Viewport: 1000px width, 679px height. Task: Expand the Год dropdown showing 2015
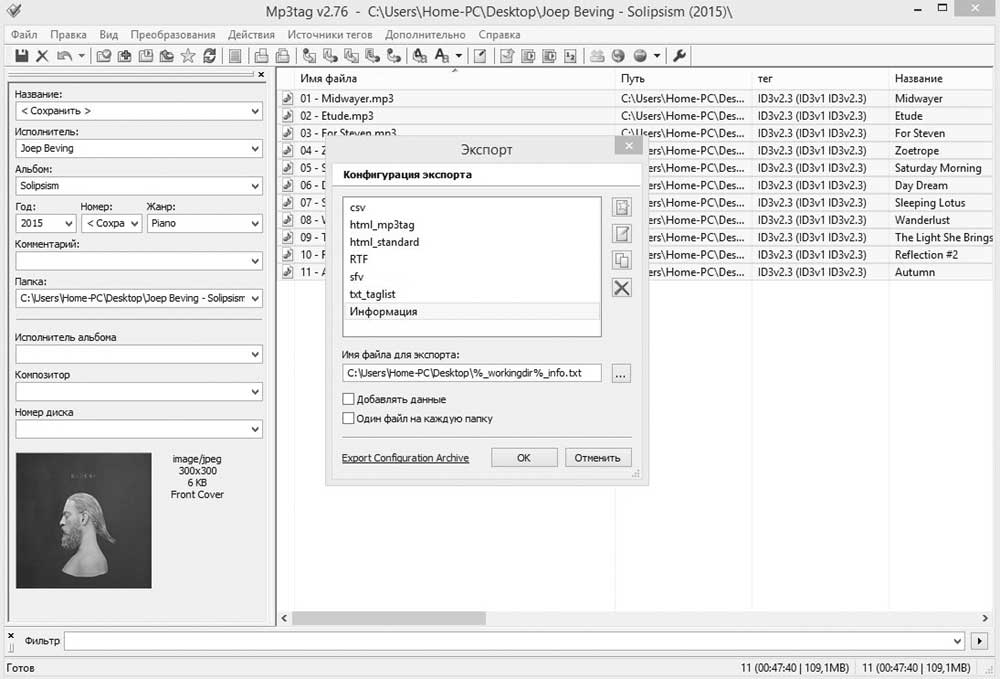click(69, 223)
